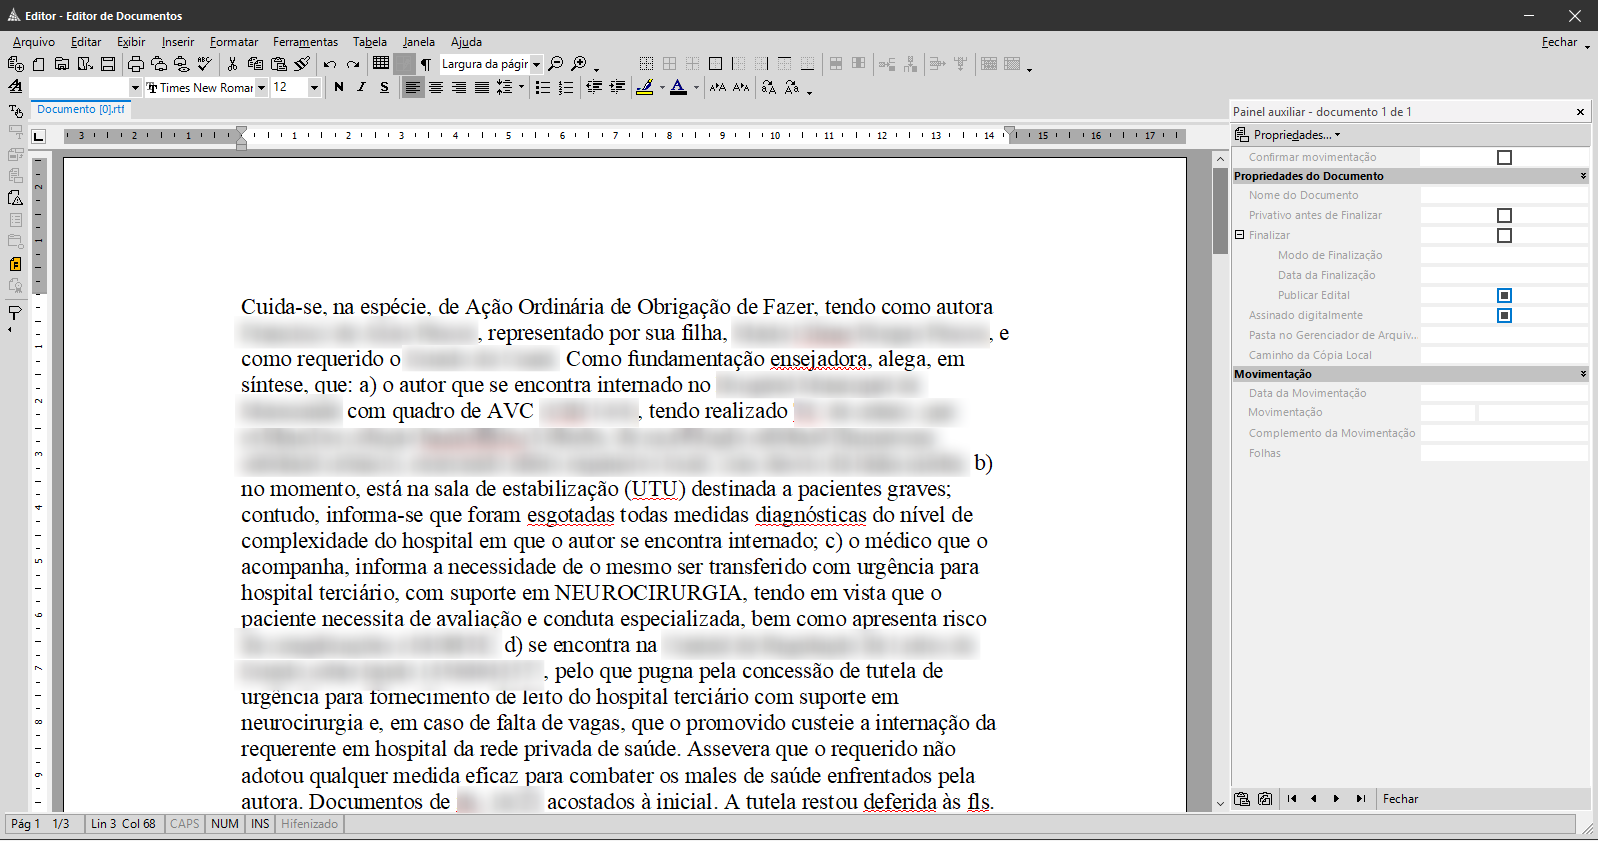Click Fechar at the panel bottom
The height and width of the screenshot is (841, 1598).
coord(1400,799)
